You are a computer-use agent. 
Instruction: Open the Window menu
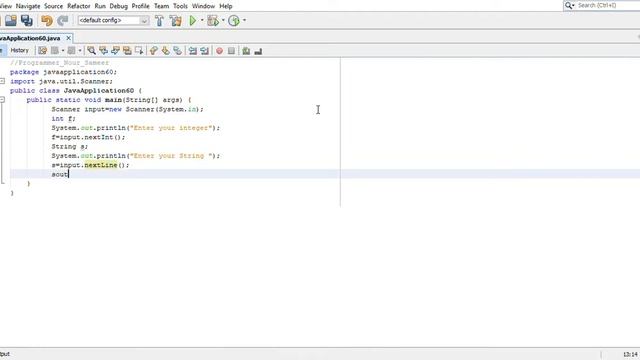203,6
